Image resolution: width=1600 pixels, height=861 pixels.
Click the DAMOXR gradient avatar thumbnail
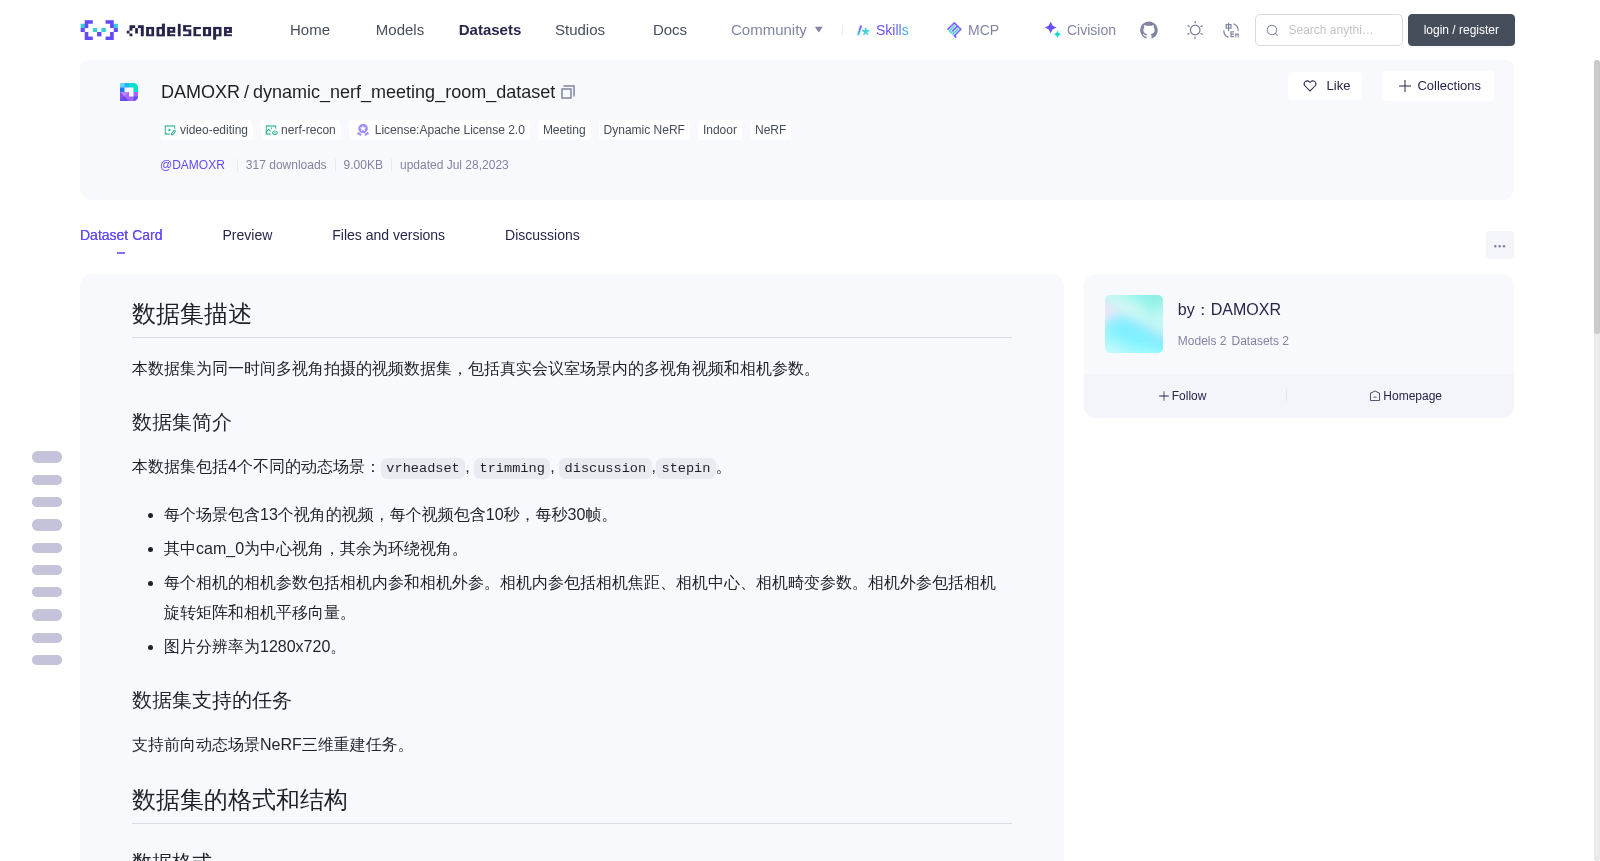tap(1134, 324)
